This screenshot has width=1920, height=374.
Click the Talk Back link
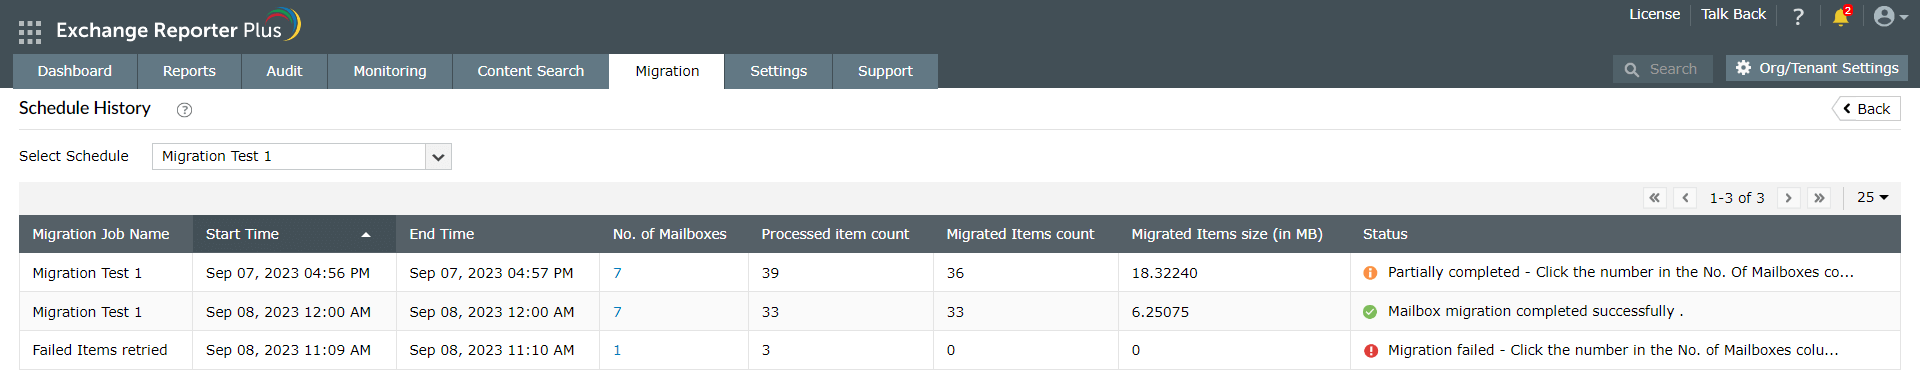pos(1733,14)
